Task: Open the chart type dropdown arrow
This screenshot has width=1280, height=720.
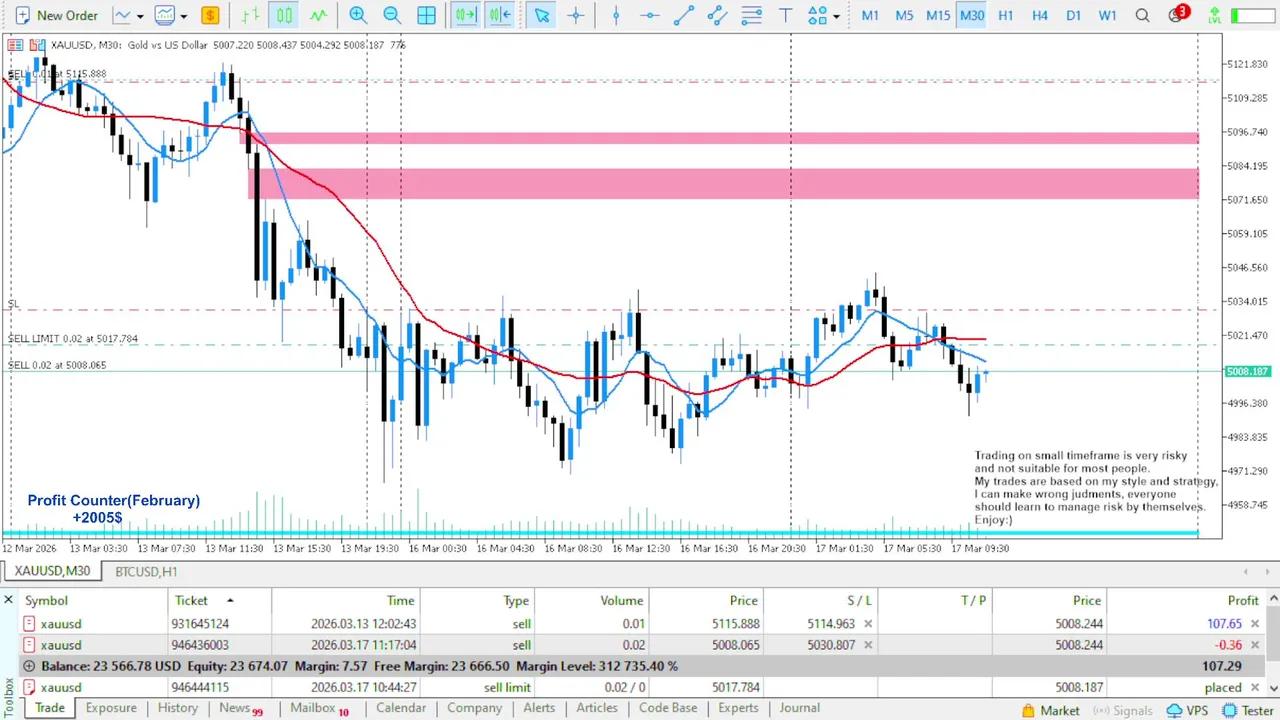Action: coord(139,16)
